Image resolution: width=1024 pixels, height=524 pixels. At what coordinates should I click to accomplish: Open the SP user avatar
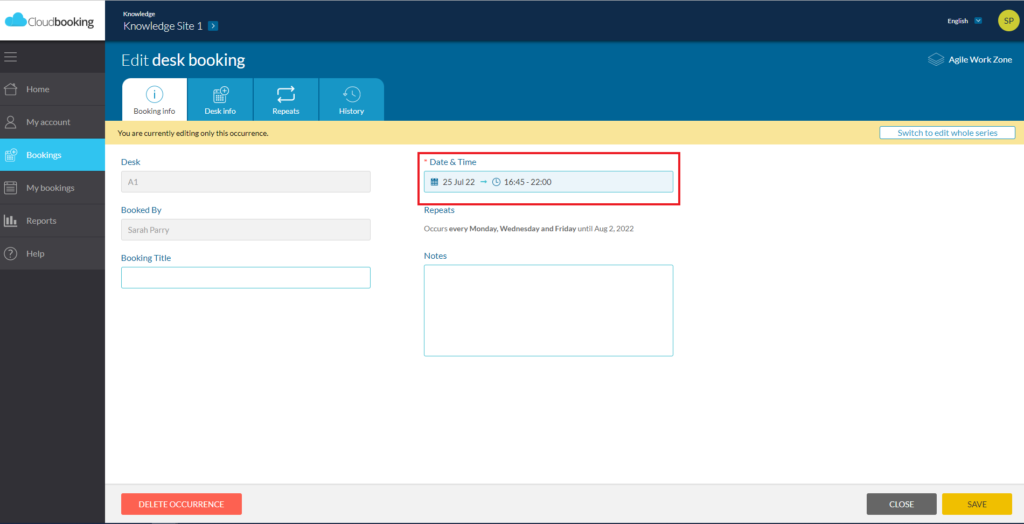pyautogui.click(x=1008, y=21)
